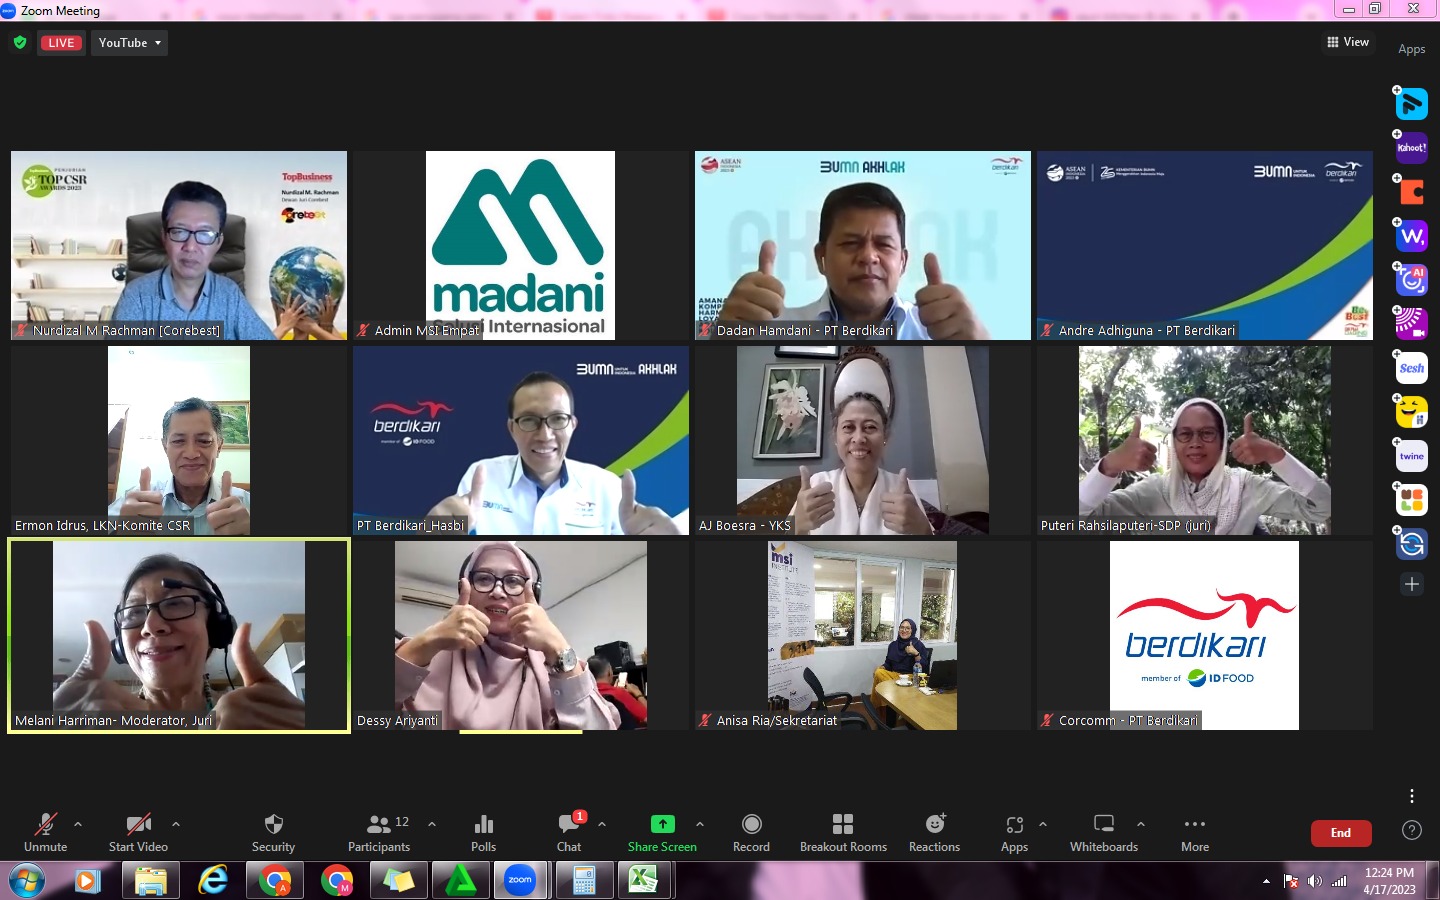Select Melani Harriman's video tile
This screenshot has width=1440, height=900.
tap(179, 635)
